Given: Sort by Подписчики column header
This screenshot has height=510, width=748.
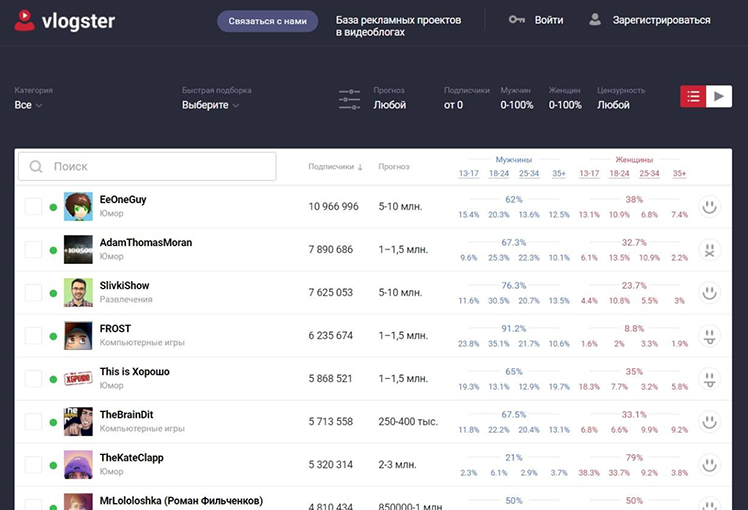Looking at the screenshot, I should pos(331,167).
